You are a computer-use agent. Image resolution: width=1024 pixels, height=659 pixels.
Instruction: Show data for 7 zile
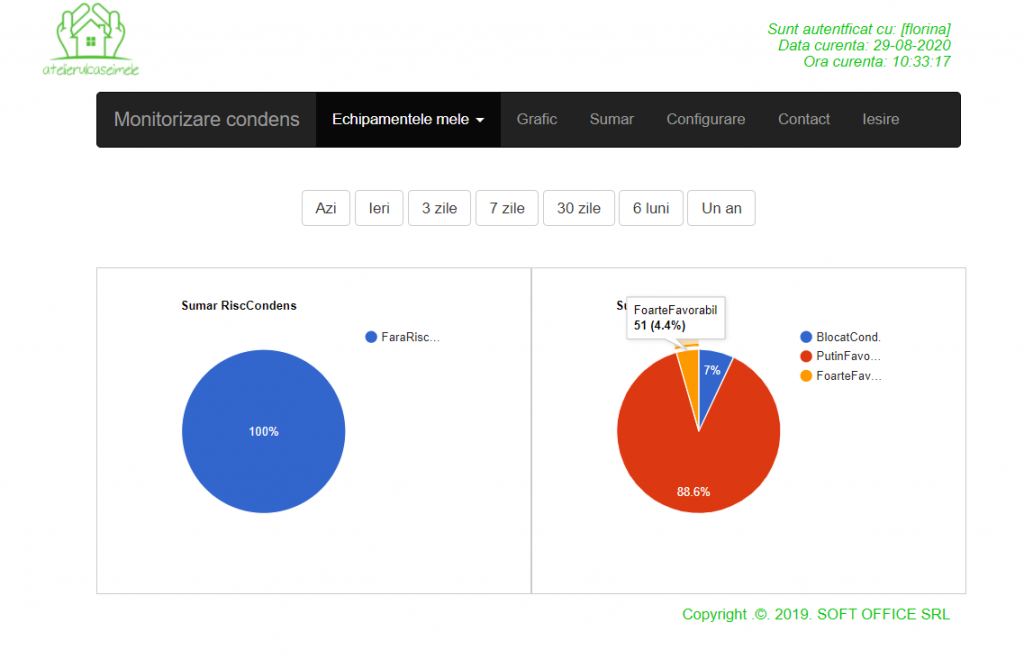click(x=507, y=208)
